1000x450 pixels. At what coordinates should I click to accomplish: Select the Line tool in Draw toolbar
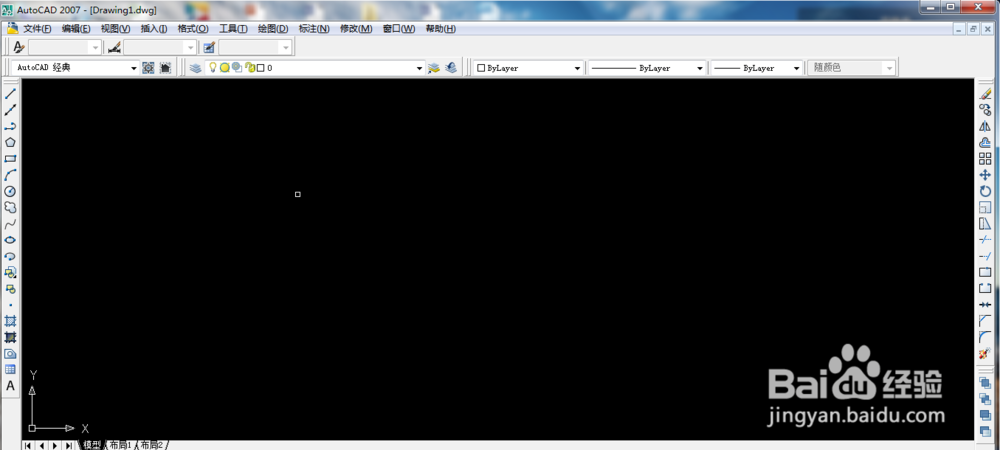point(10,94)
